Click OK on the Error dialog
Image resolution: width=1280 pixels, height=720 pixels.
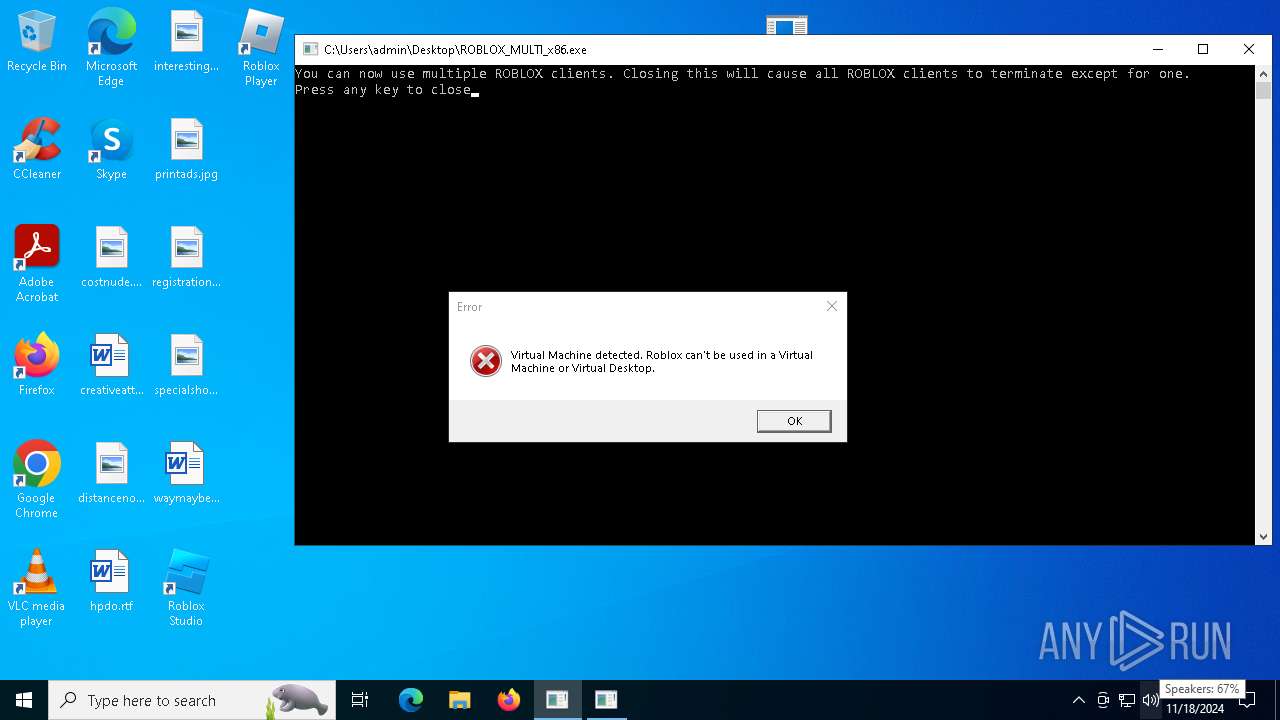click(794, 421)
